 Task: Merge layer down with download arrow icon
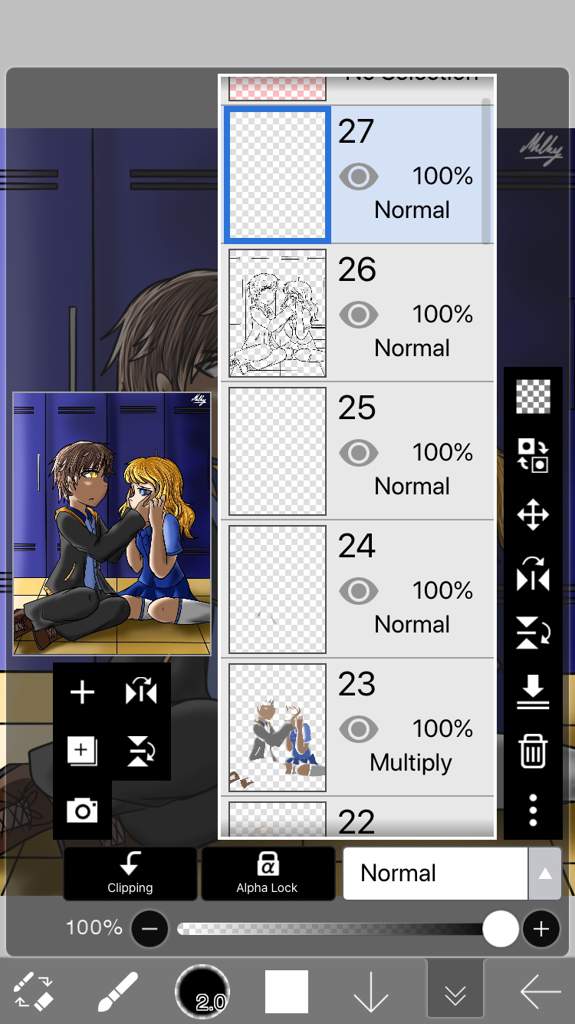click(533, 692)
